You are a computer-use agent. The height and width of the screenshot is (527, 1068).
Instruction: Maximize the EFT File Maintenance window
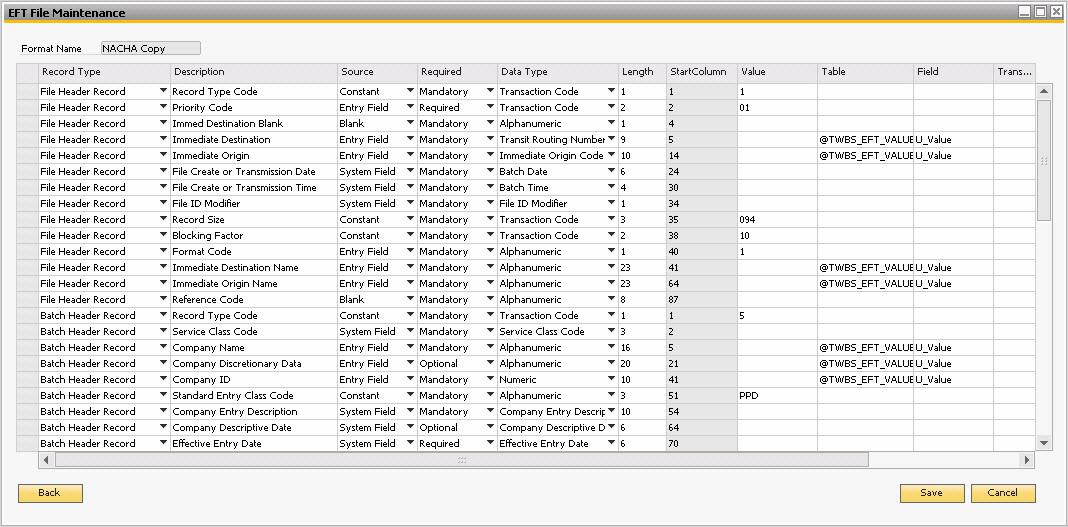click(1040, 12)
